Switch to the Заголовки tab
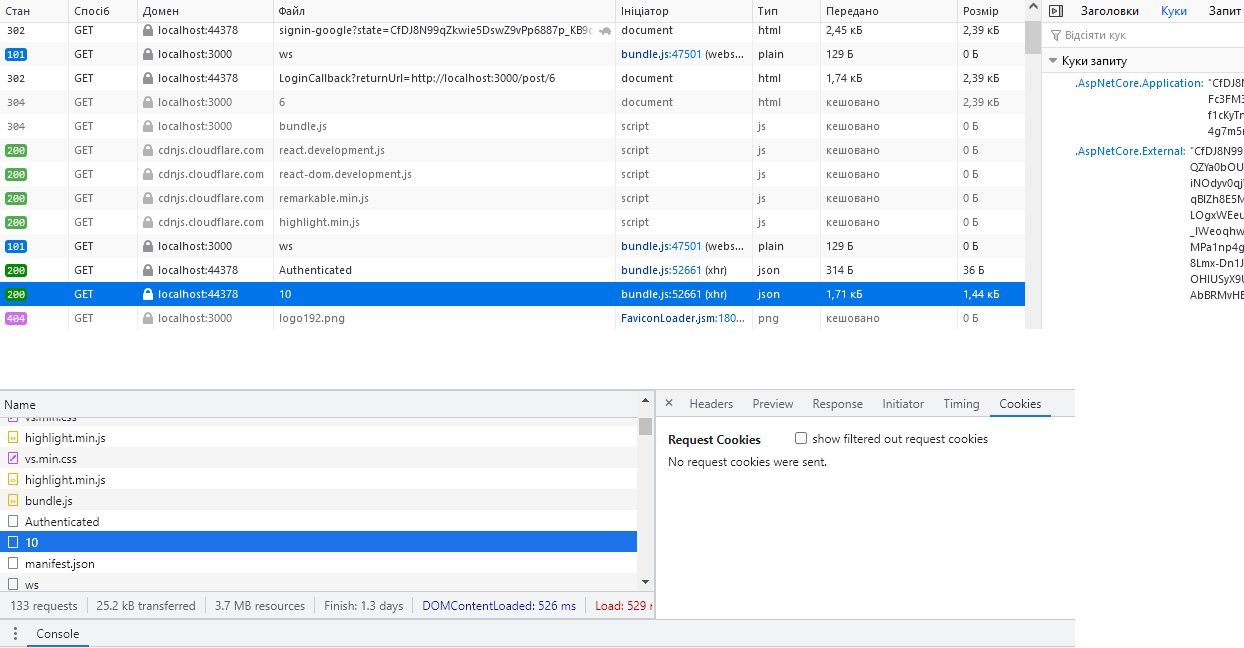Screen dimensions: 1244x648 point(1109,11)
